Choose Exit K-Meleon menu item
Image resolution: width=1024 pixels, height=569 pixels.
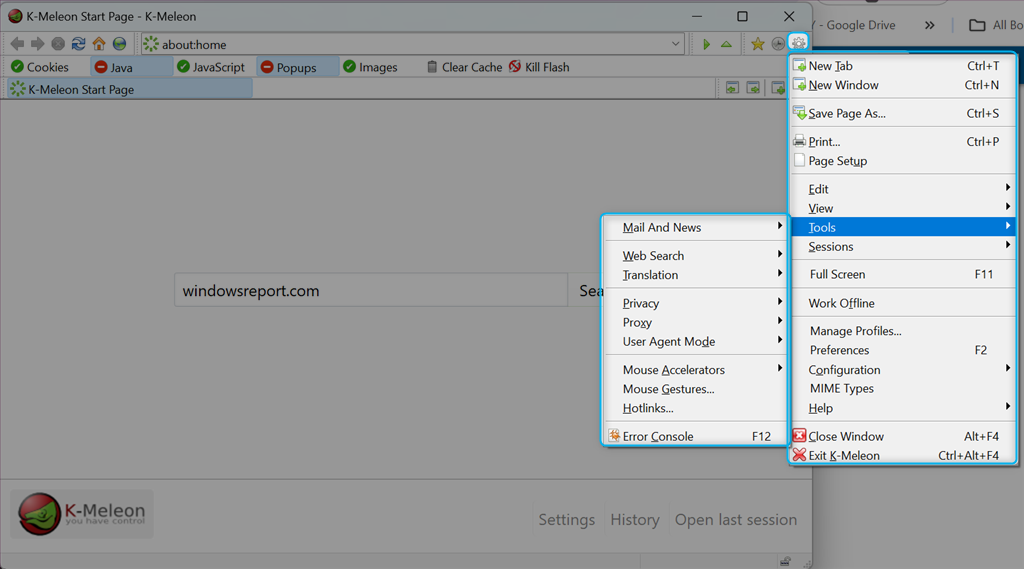click(x=904, y=455)
